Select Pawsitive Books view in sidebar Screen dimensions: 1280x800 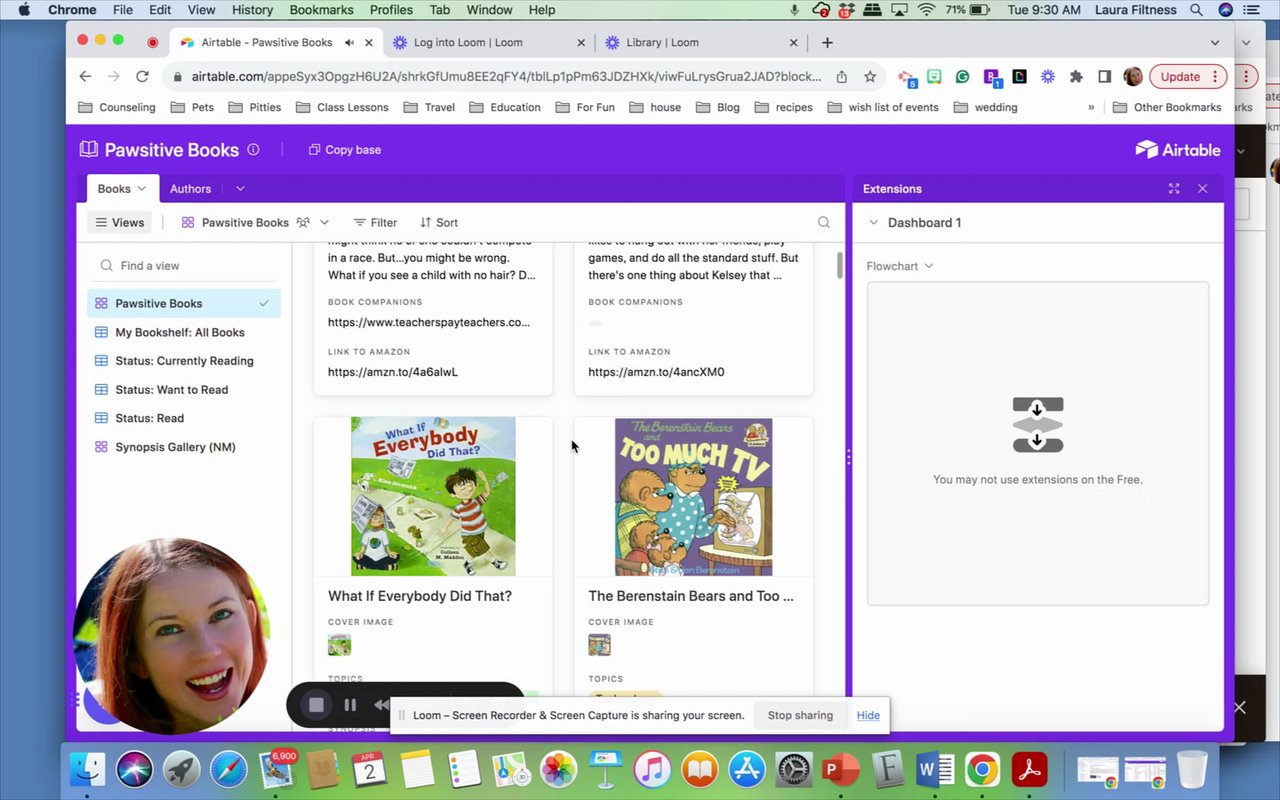(x=184, y=303)
